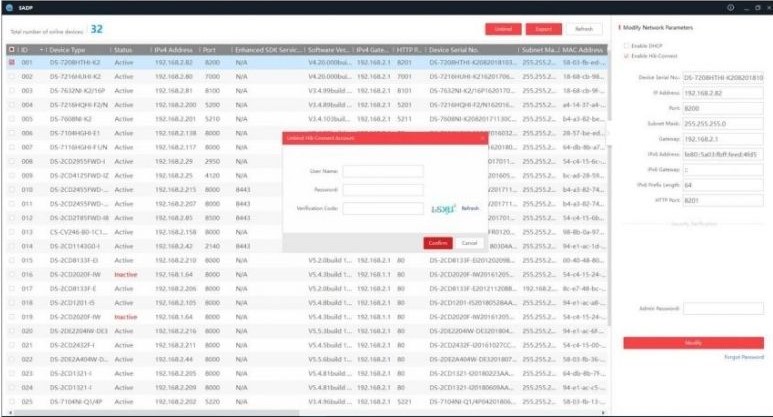Click software version V4.20.000 of row 001
This screenshot has width=773, height=417.
click(x=330, y=63)
